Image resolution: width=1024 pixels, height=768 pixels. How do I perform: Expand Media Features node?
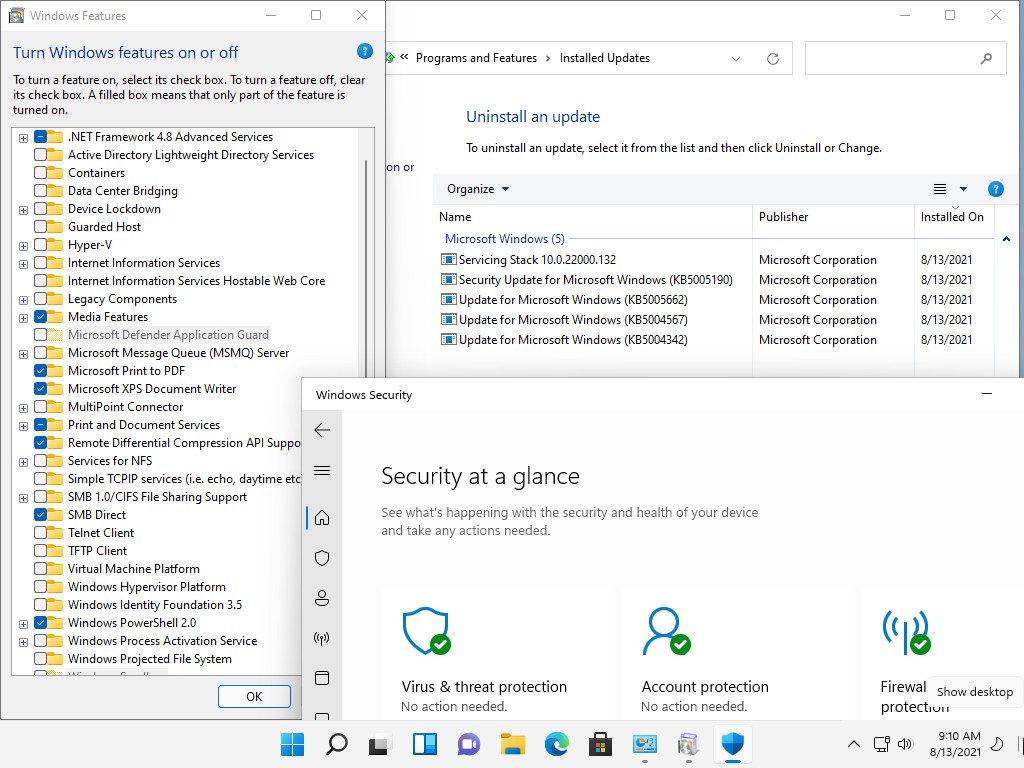coord(24,318)
